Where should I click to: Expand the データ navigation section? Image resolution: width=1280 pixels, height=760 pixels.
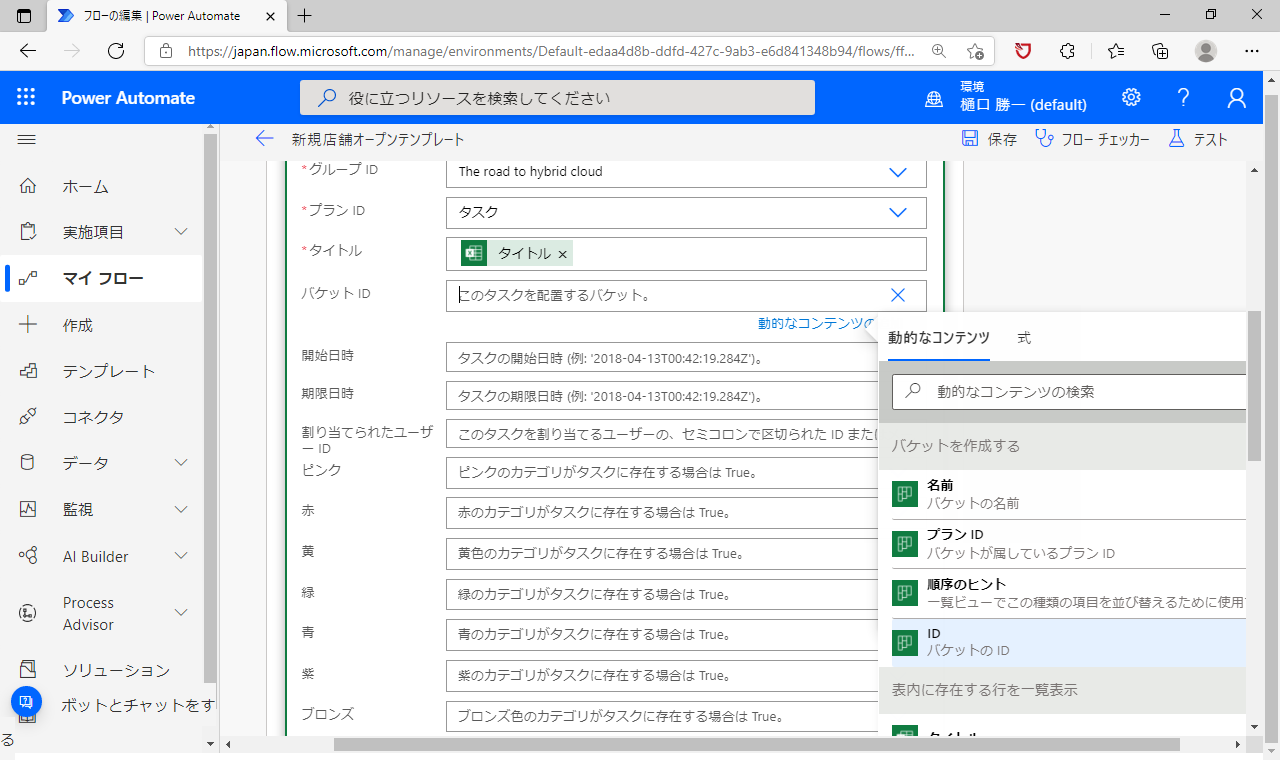[x=181, y=463]
